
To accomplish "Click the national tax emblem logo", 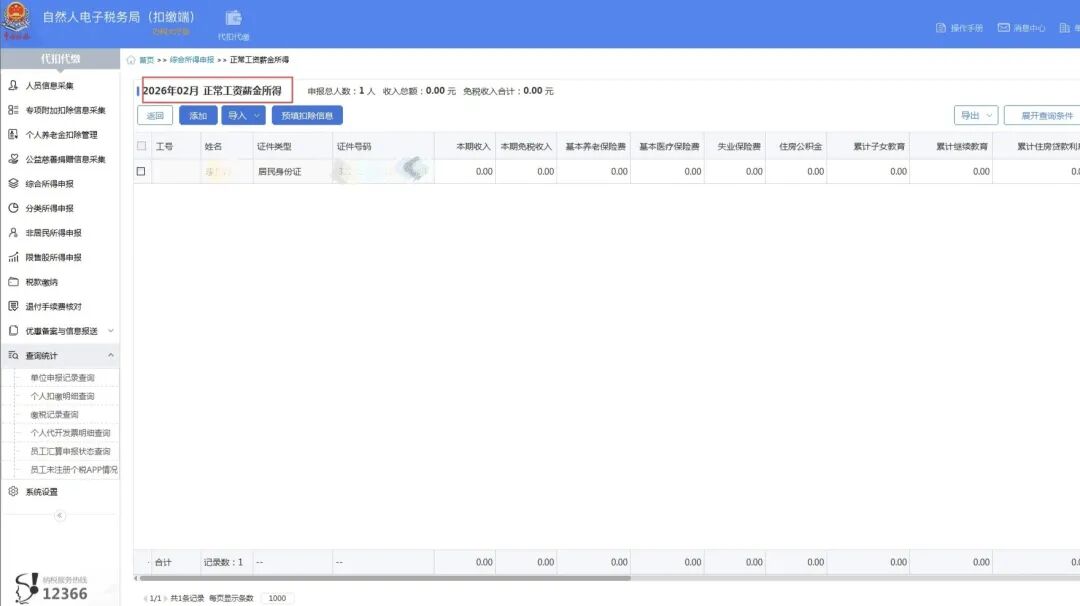I will [x=16, y=21].
